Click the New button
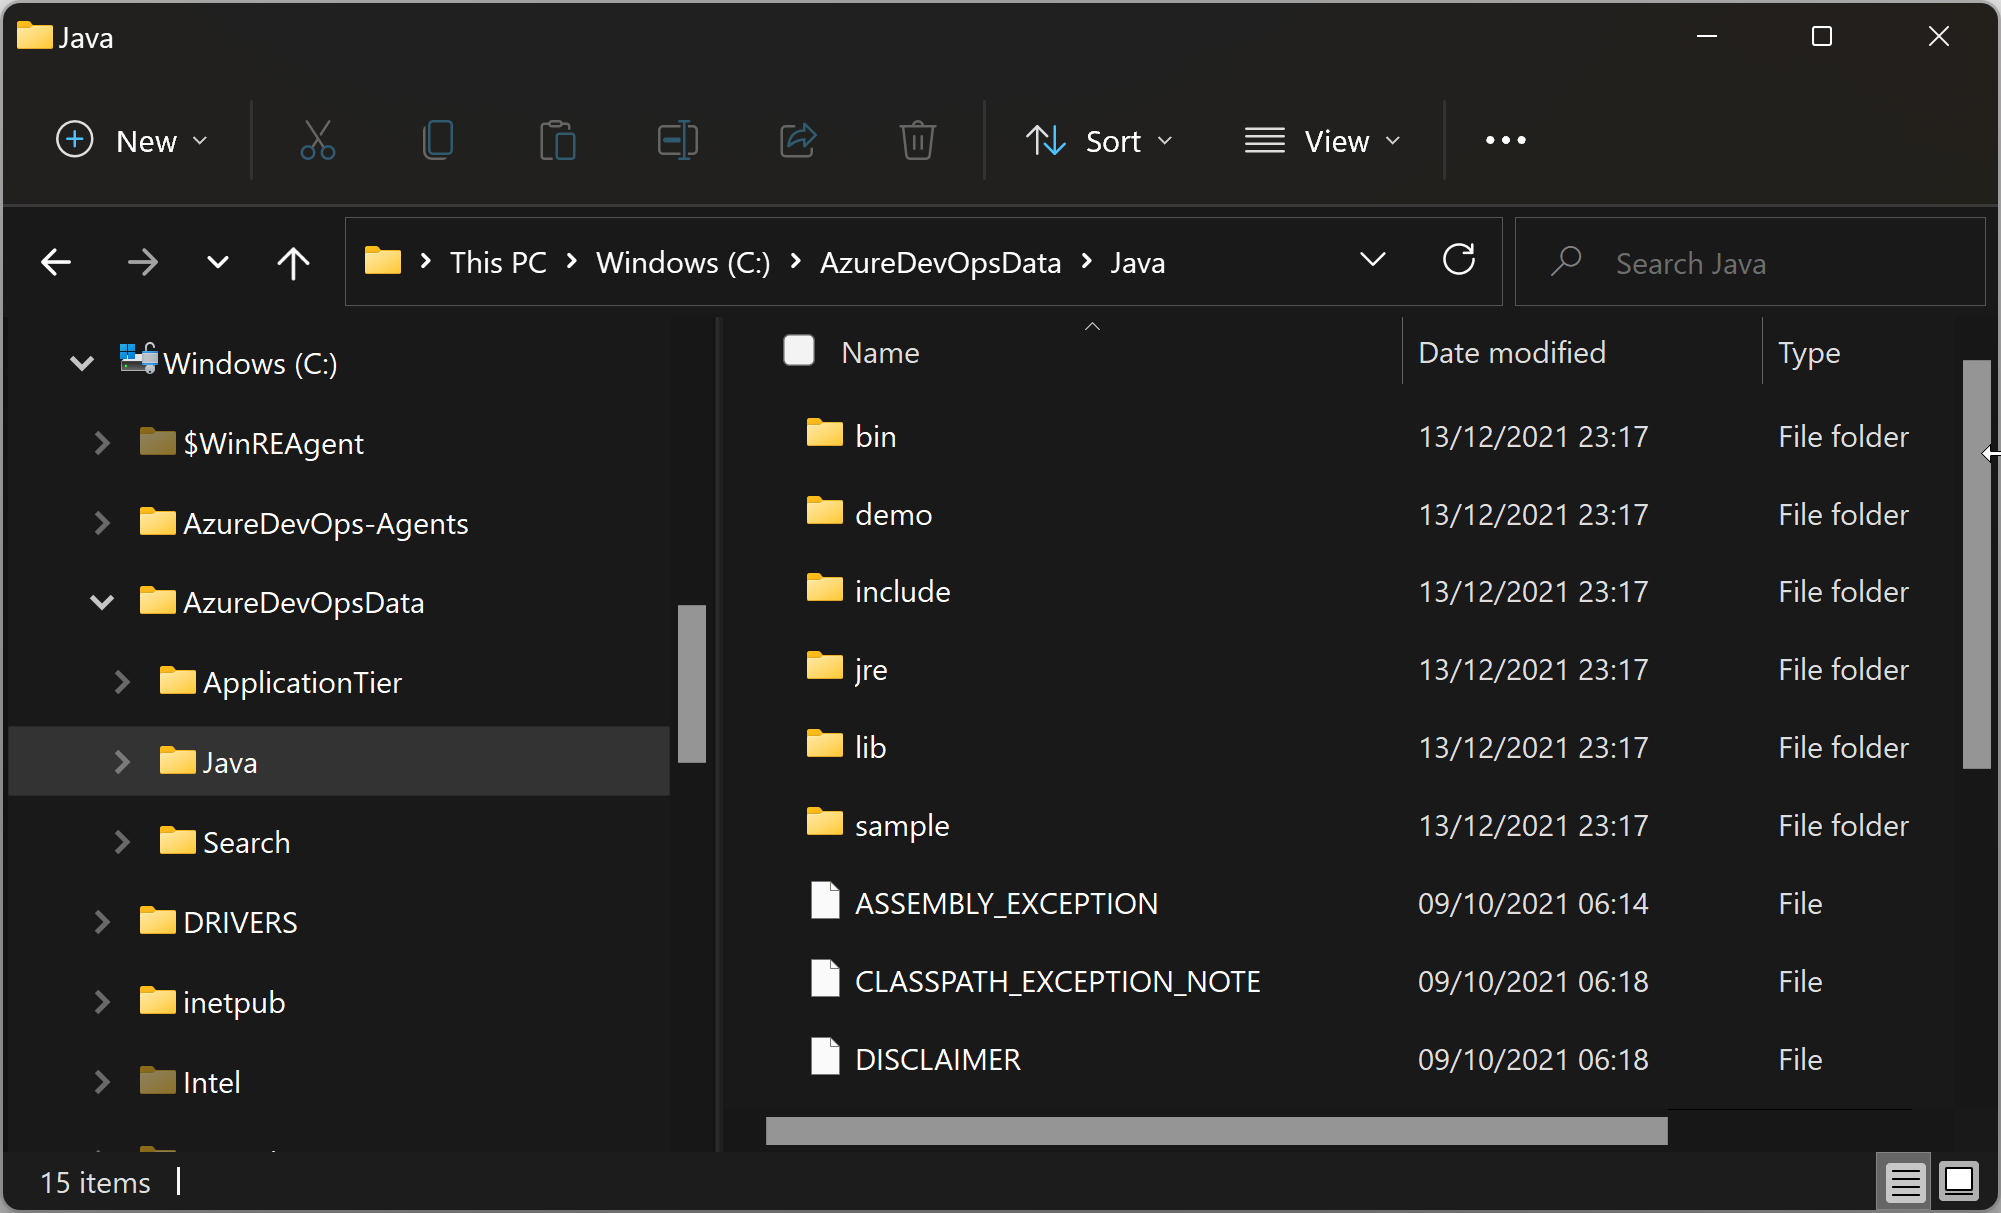This screenshot has width=2001, height=1213. [132, 141]
